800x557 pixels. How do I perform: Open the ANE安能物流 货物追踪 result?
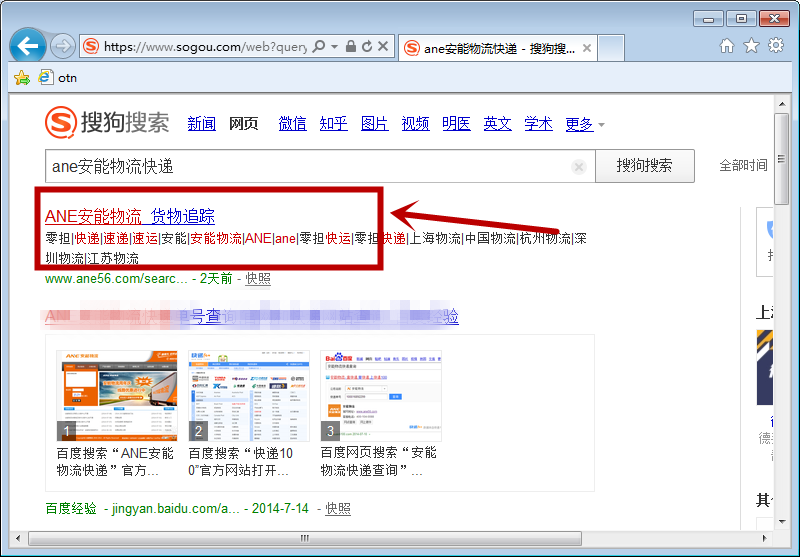coord(130,216)
